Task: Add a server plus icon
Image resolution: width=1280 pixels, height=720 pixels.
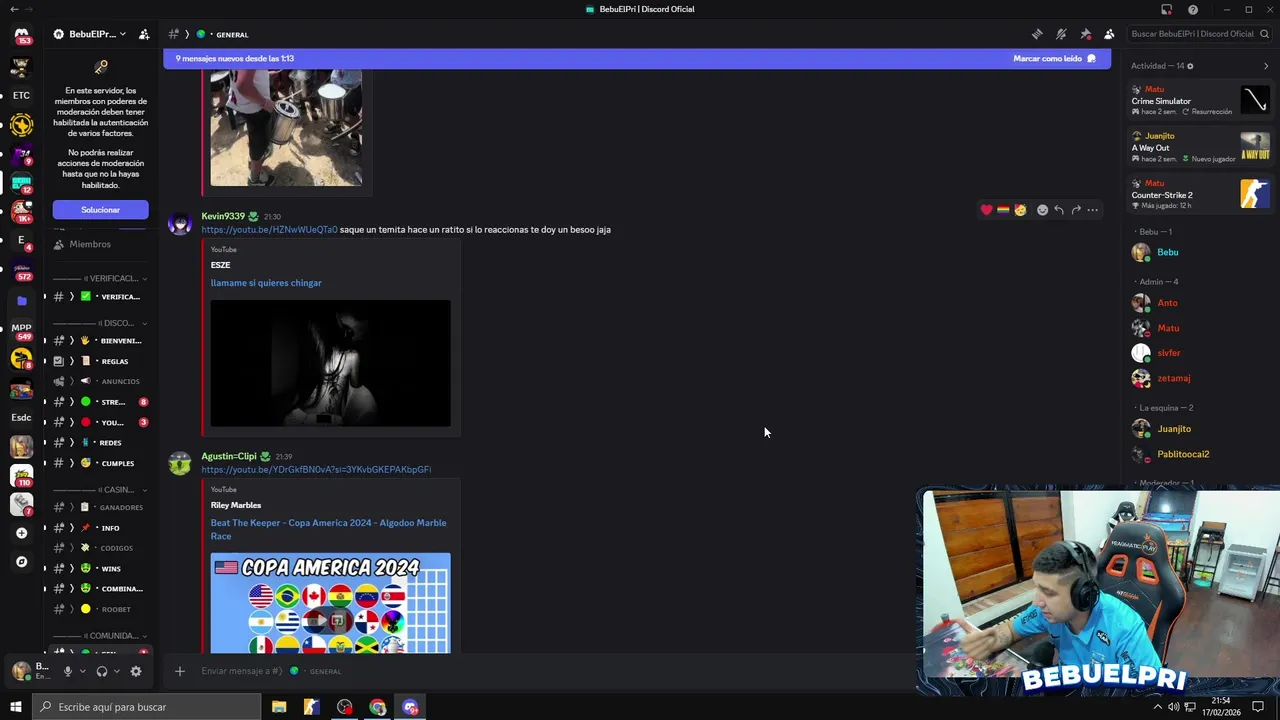Action: point(21,533)
